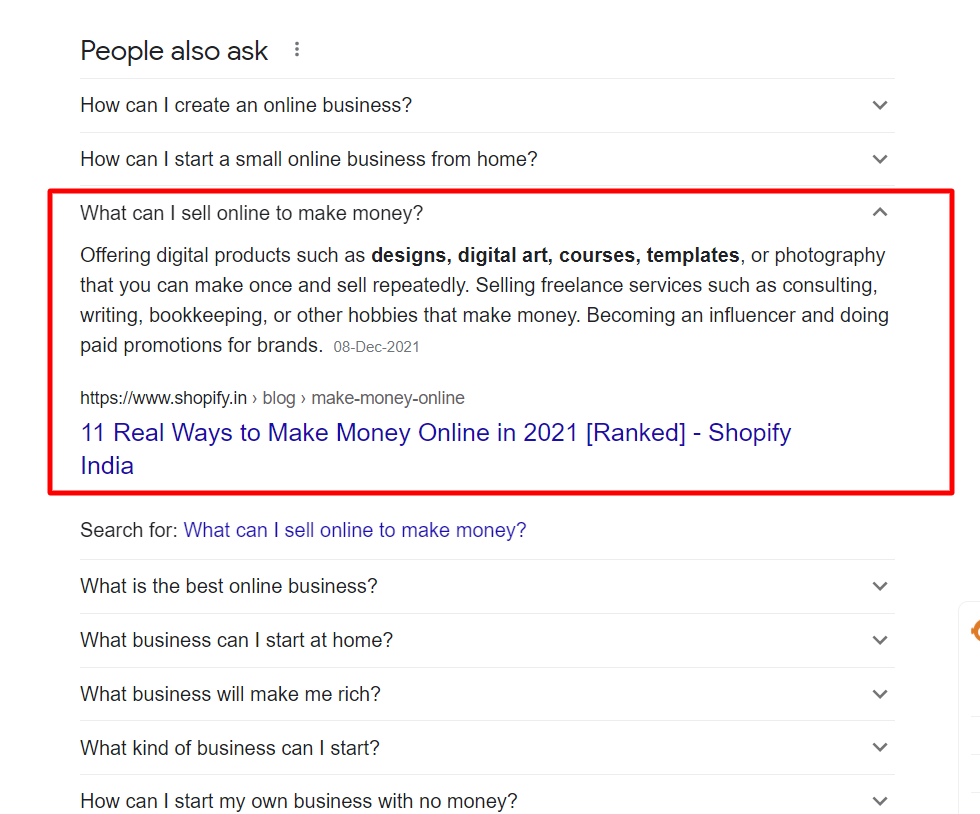Viewport: 980px width, 814px height.
Task: Click the expanded question title 'What can I sell online to make money?'
Action: click(x=251, y=213)
